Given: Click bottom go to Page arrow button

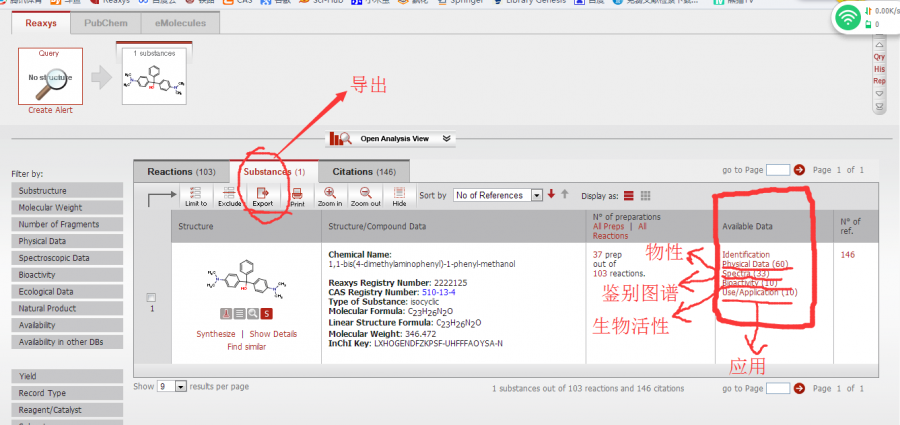Looking at the screenshot, I should [x=799, y=388].
